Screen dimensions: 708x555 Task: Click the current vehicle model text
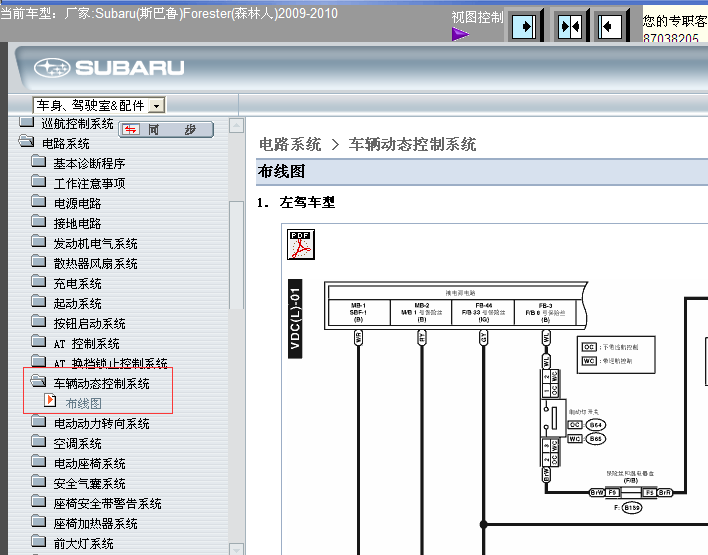[169, 14]
